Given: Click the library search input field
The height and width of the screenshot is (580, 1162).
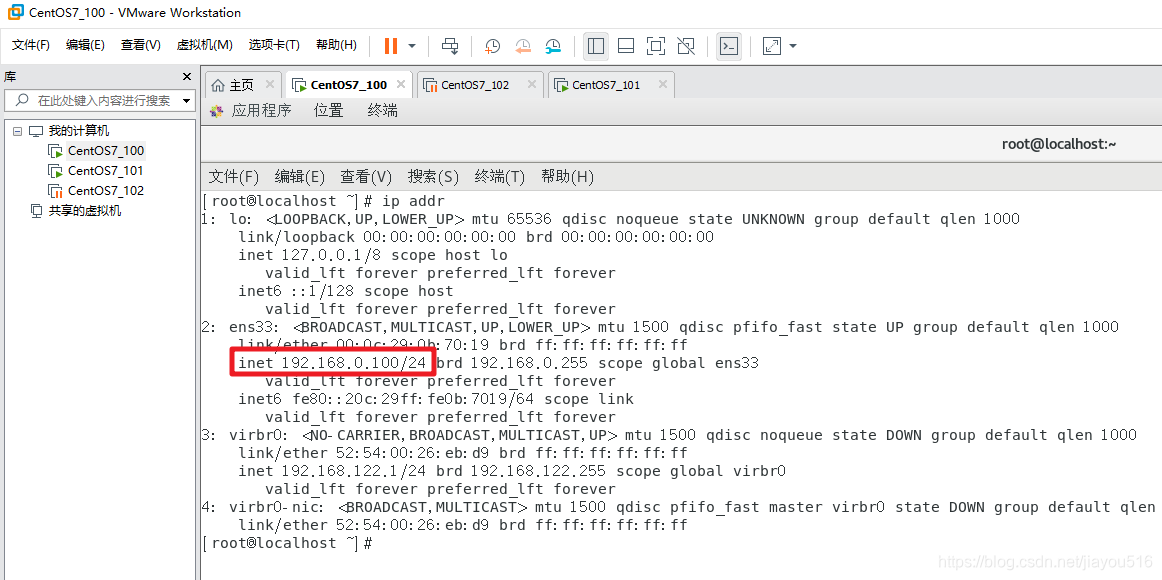Looking at the screenshot, I should coord(93,101).
